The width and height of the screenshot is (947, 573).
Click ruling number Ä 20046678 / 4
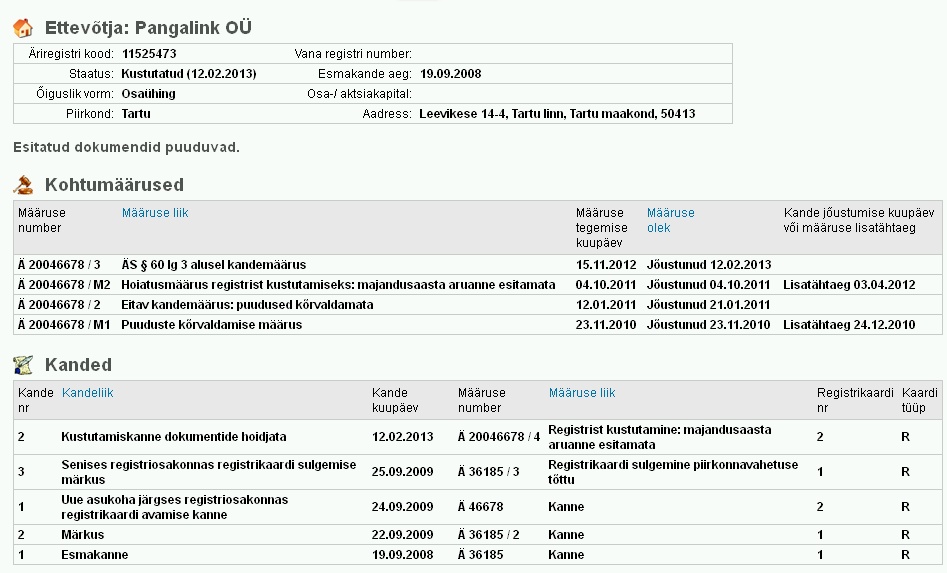pyautogui.click(x=499, y=437)
